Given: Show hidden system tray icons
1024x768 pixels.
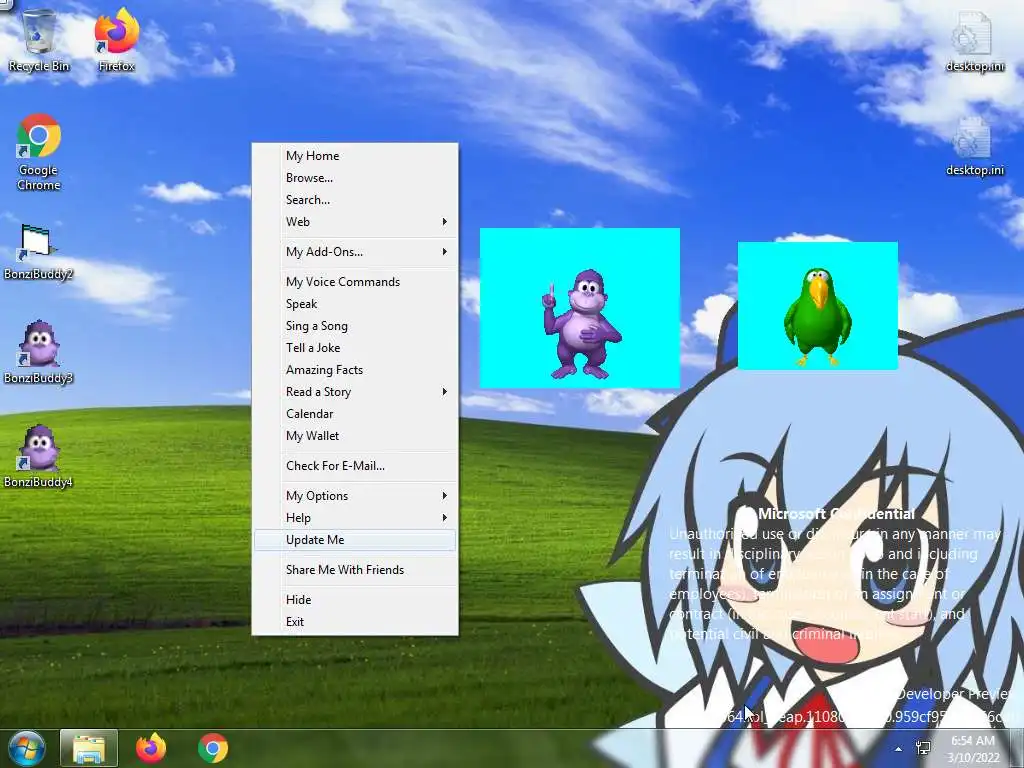Looking at the screenshot, I should coord(899,749).
